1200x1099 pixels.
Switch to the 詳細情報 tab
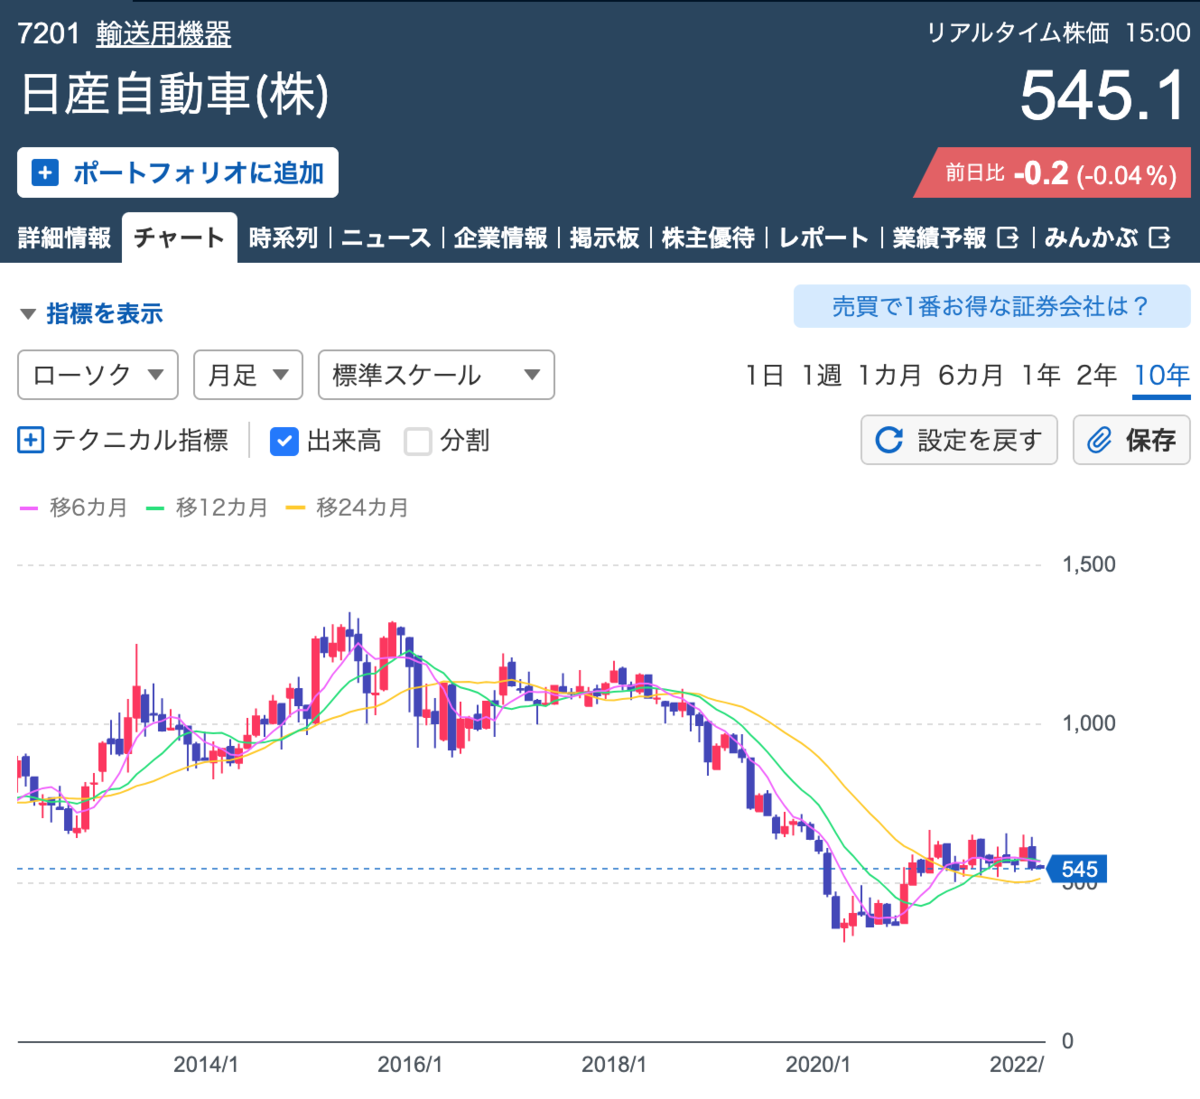(64, 238)
